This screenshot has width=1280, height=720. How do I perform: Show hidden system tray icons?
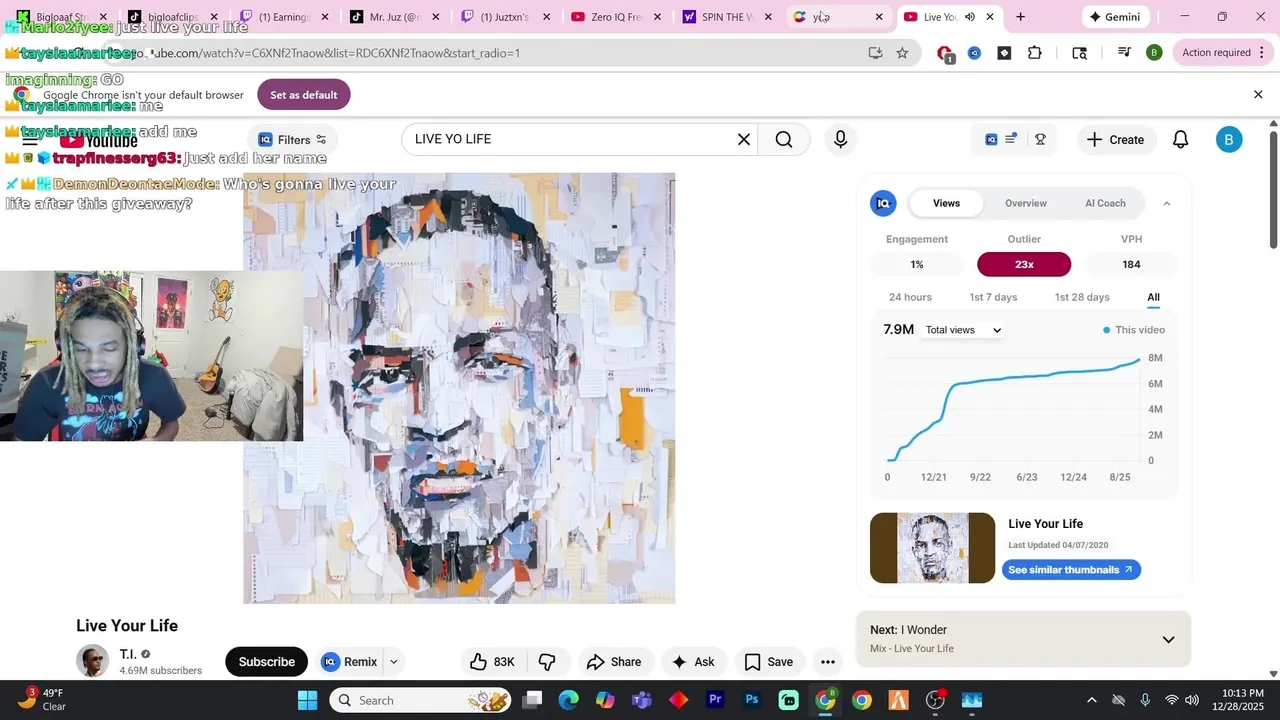pyautogui.click(x=1091, y=700)
